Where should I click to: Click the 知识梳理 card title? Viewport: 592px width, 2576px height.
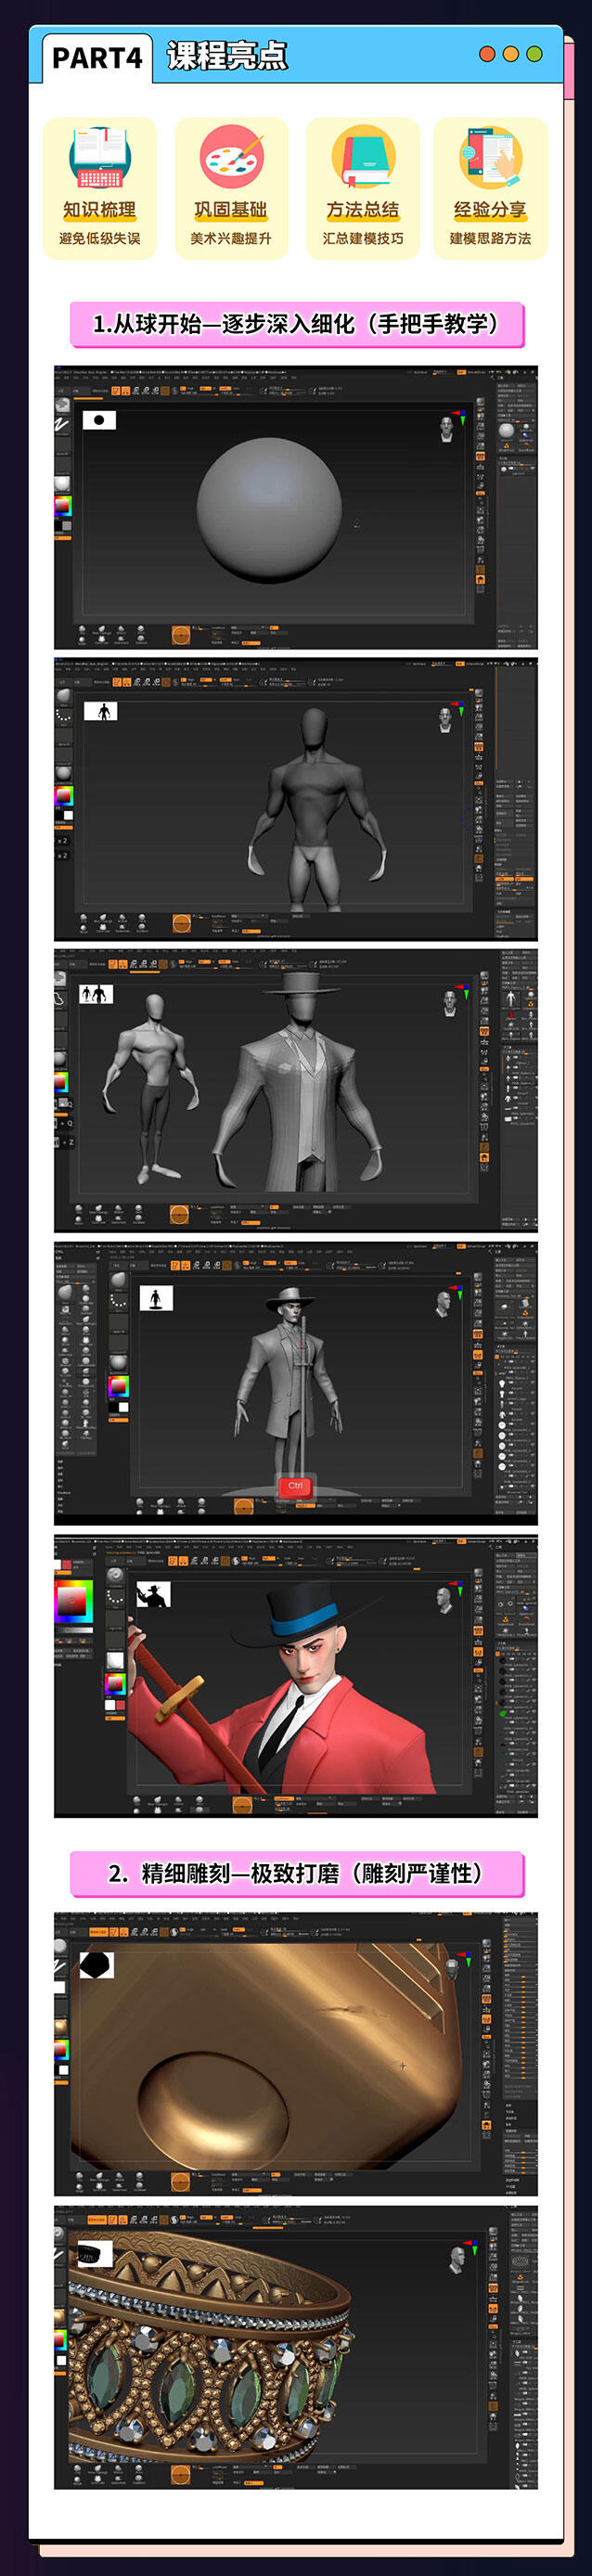(x=99, y=210)
